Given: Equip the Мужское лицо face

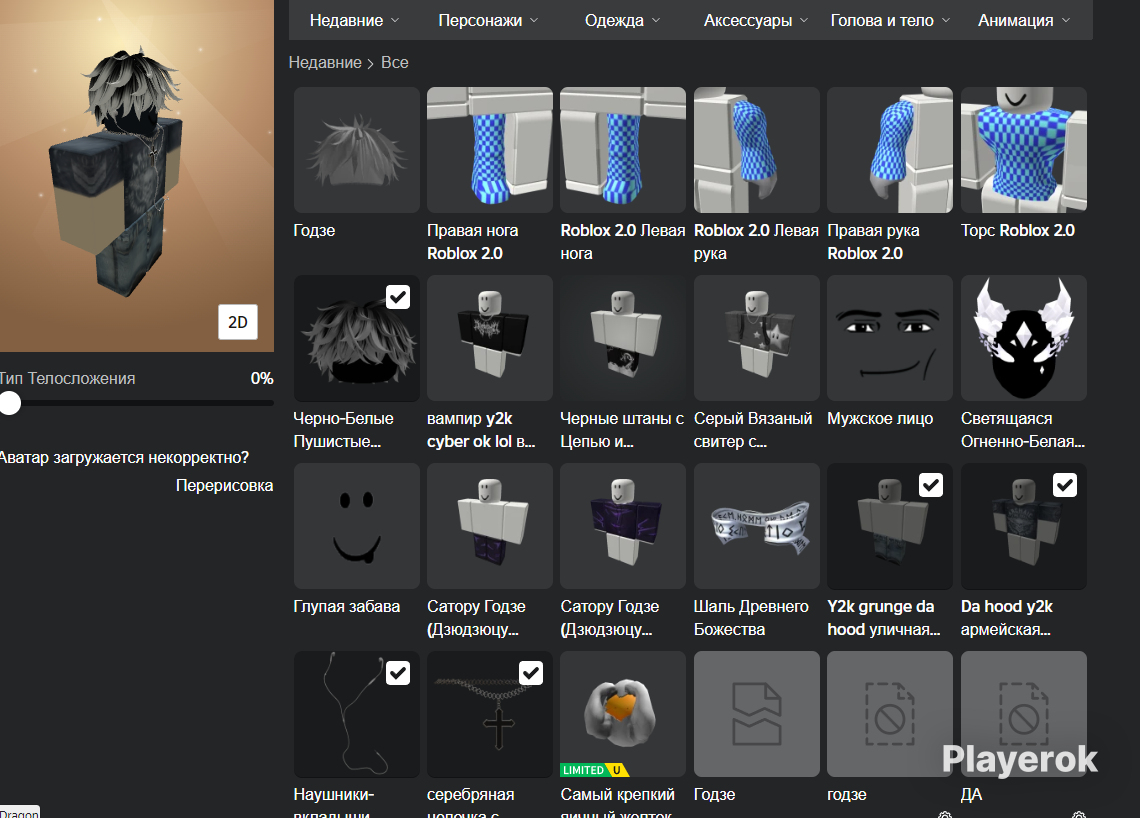Looking at the screenshot, I should 890,338.
